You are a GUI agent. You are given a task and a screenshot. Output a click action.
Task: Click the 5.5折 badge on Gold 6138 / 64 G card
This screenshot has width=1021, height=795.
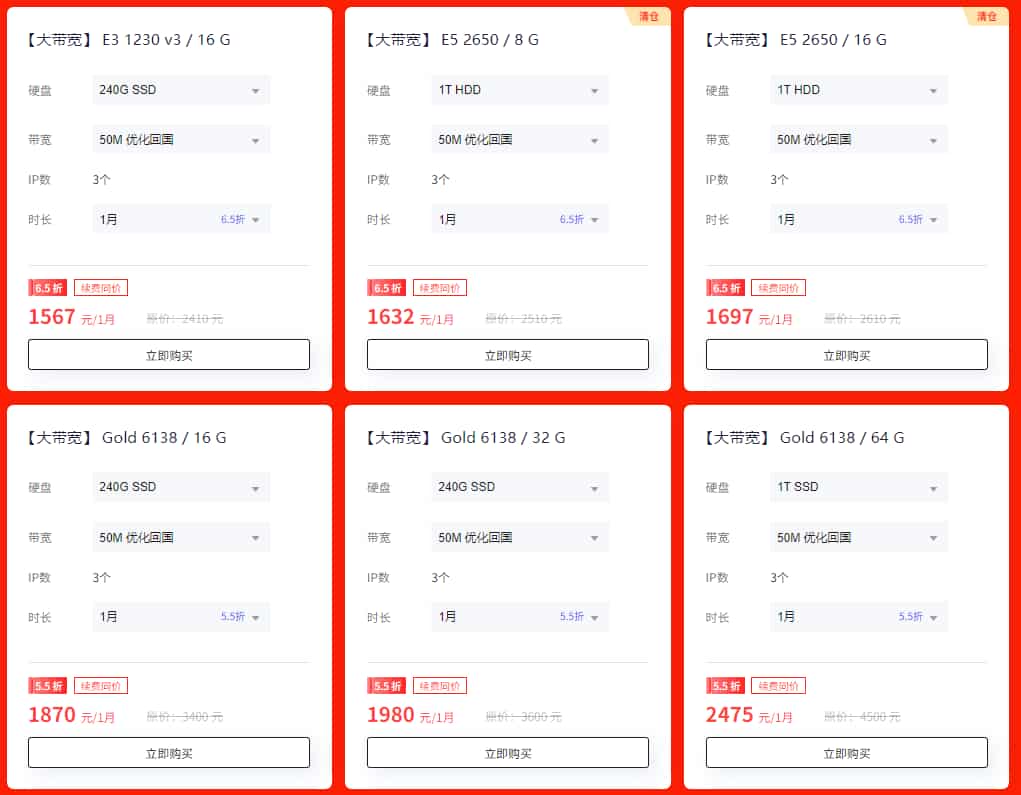pos(725,686)
